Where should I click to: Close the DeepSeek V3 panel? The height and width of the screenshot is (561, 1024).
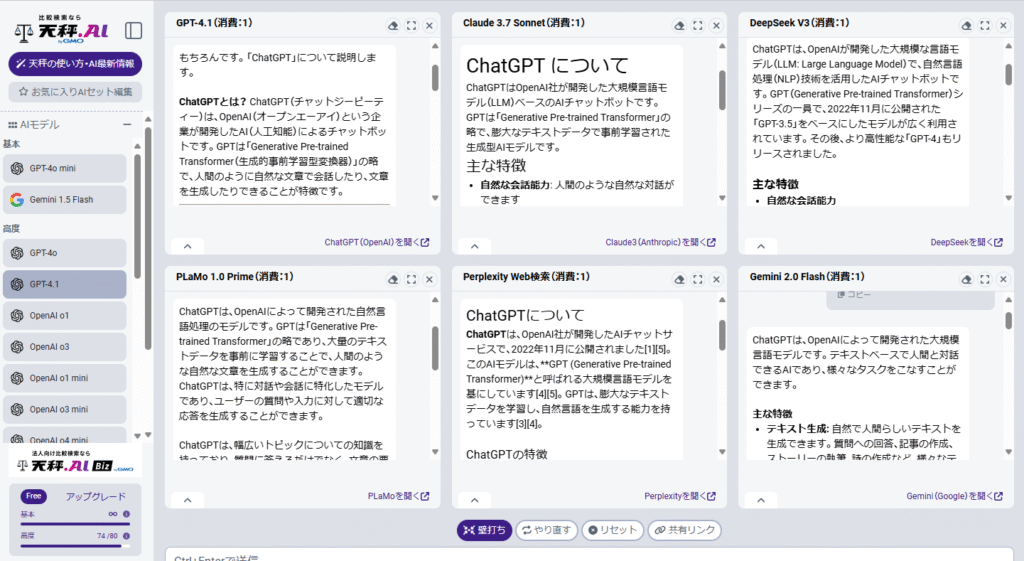click(1004, 25)
